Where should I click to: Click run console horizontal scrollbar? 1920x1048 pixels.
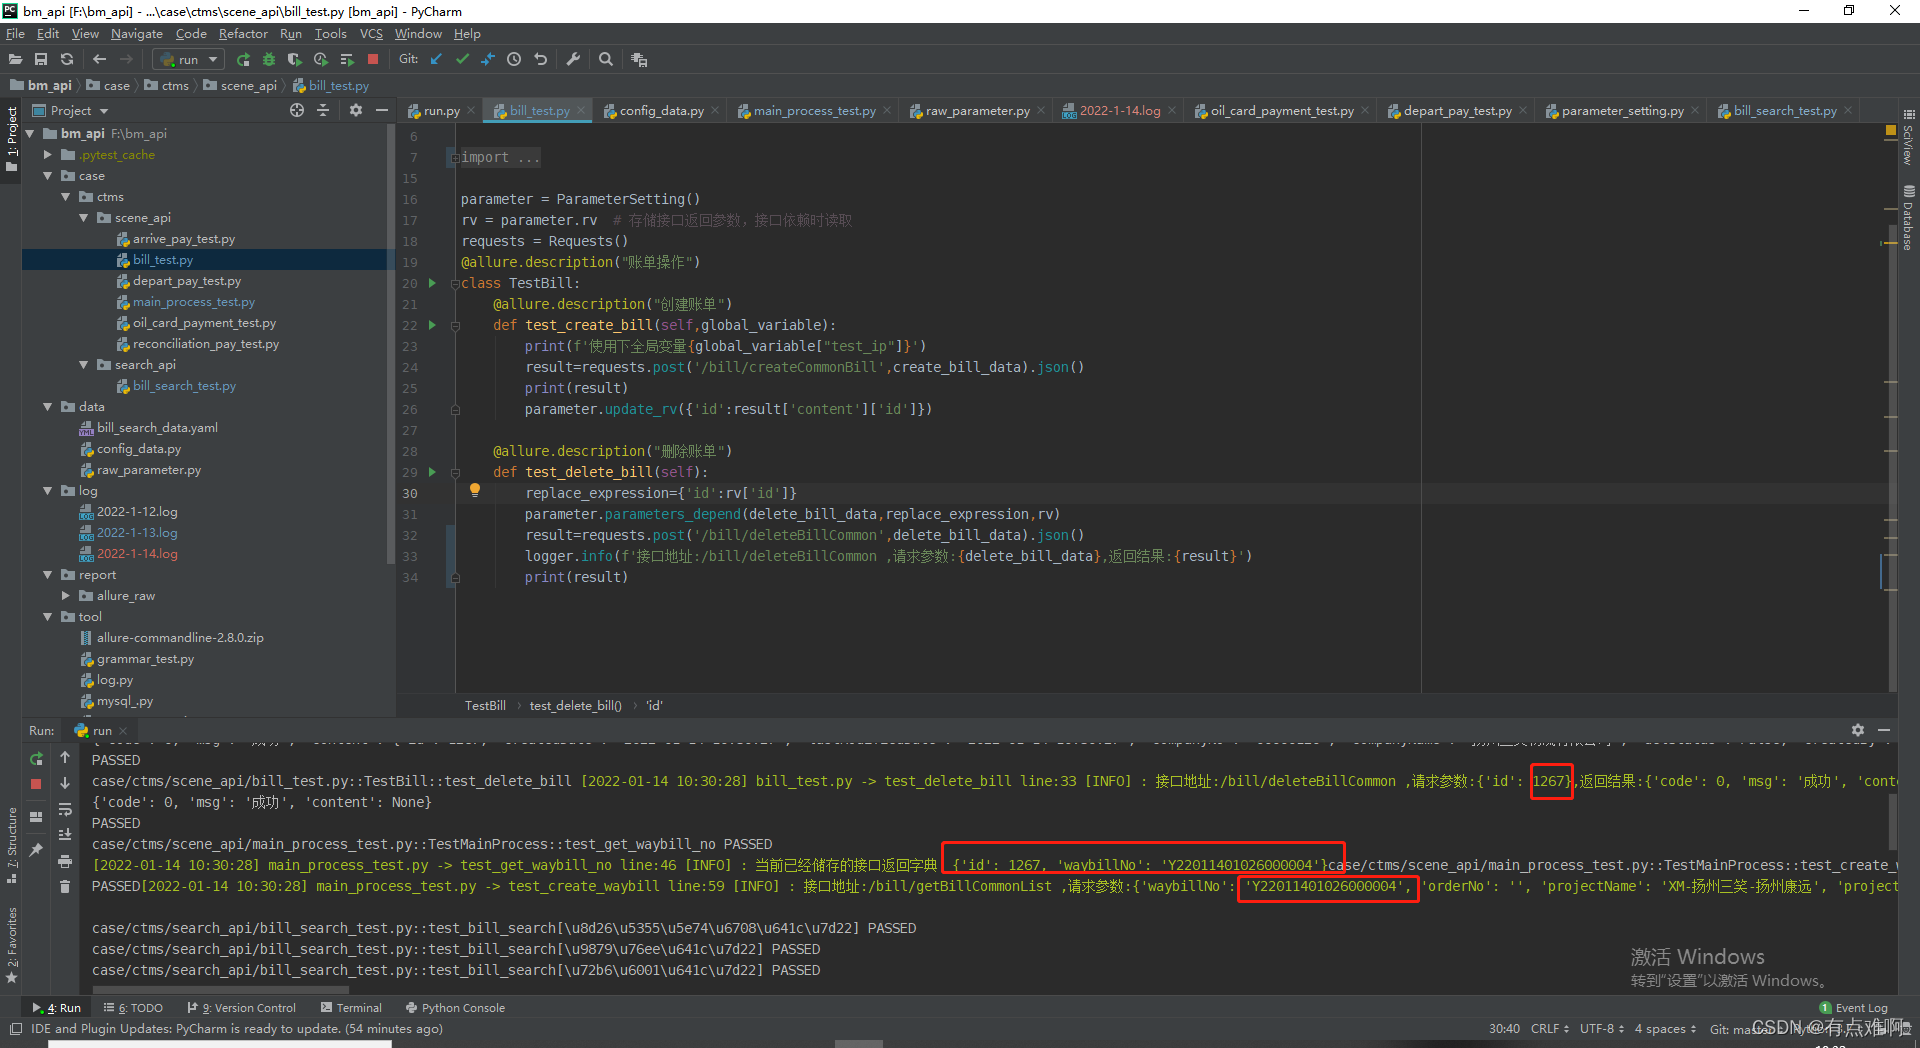(220, 991)
